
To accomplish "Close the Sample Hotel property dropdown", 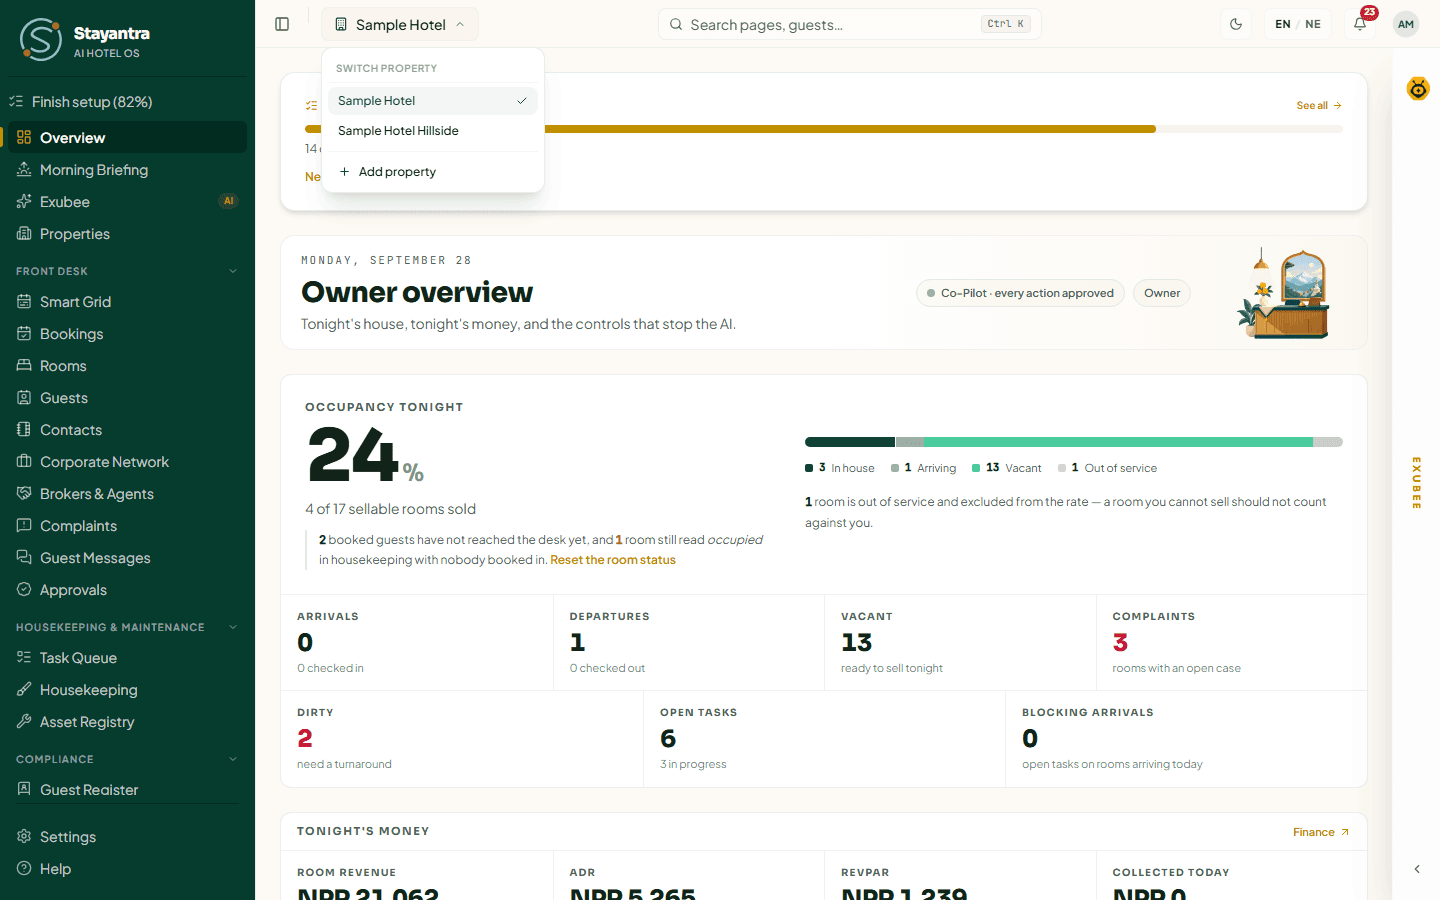I will (400, 24).
